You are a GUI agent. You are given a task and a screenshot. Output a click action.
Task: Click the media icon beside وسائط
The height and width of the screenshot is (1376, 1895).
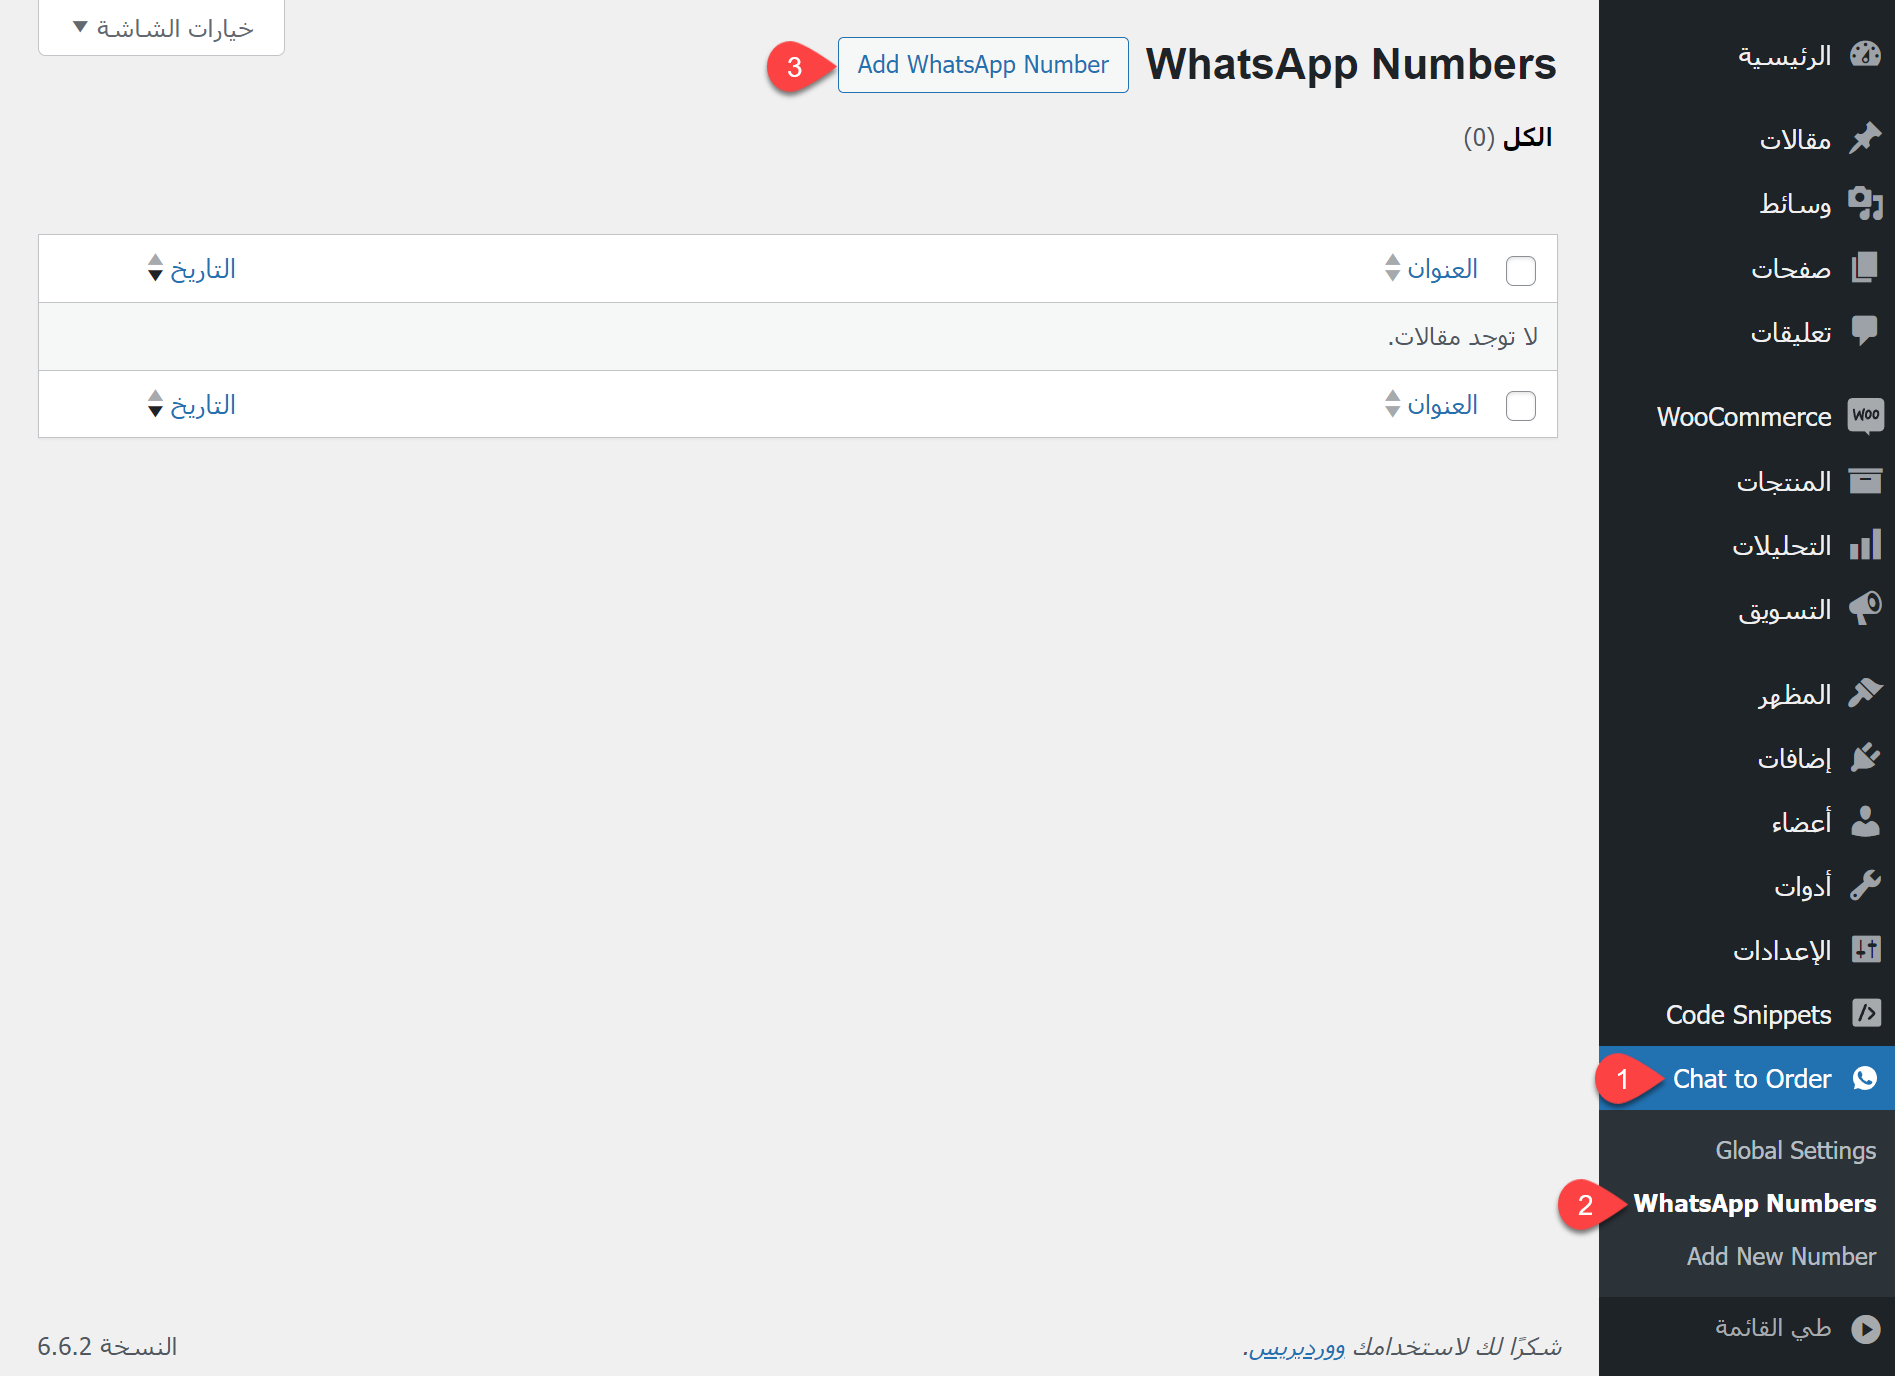coord(1865,203)
